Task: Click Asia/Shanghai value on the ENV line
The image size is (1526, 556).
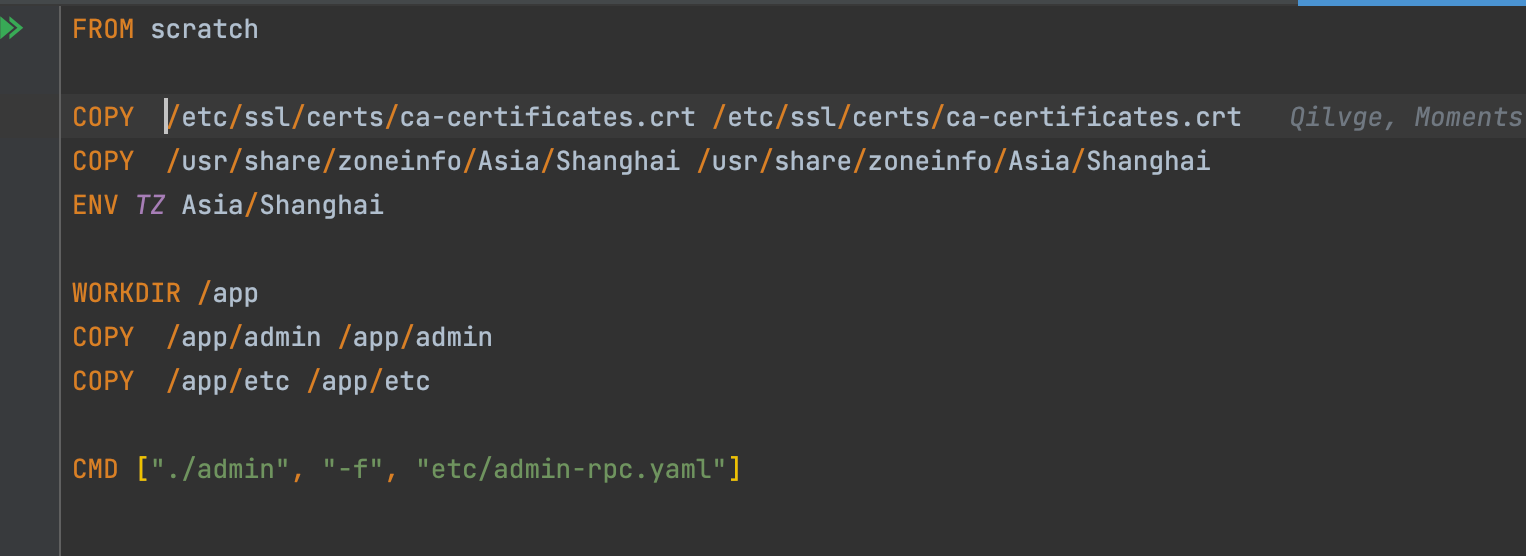Action: 283,206
